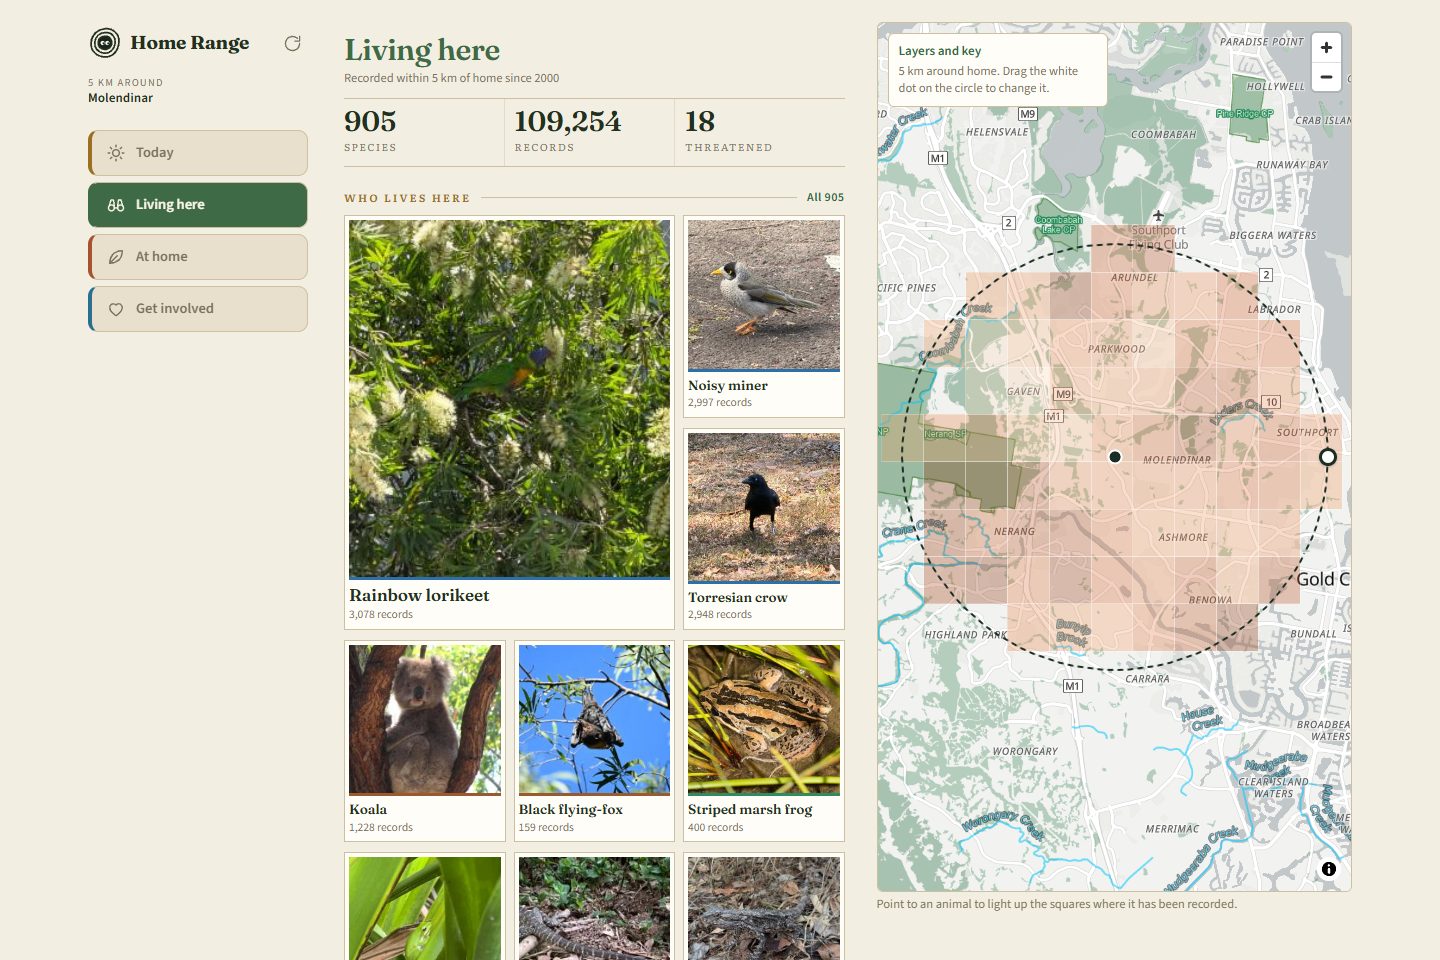Open the Striped marsh frog photo
This screenshot has height=960, width=1440.
[764, 719]
